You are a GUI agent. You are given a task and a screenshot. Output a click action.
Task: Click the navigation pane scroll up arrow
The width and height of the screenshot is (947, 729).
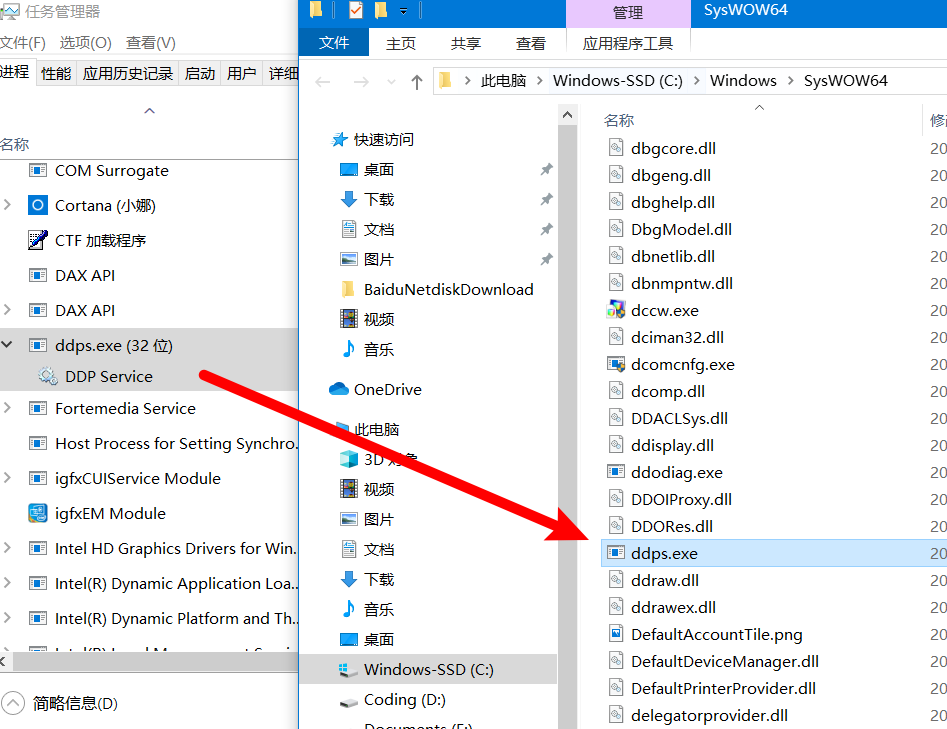point(567,115)
